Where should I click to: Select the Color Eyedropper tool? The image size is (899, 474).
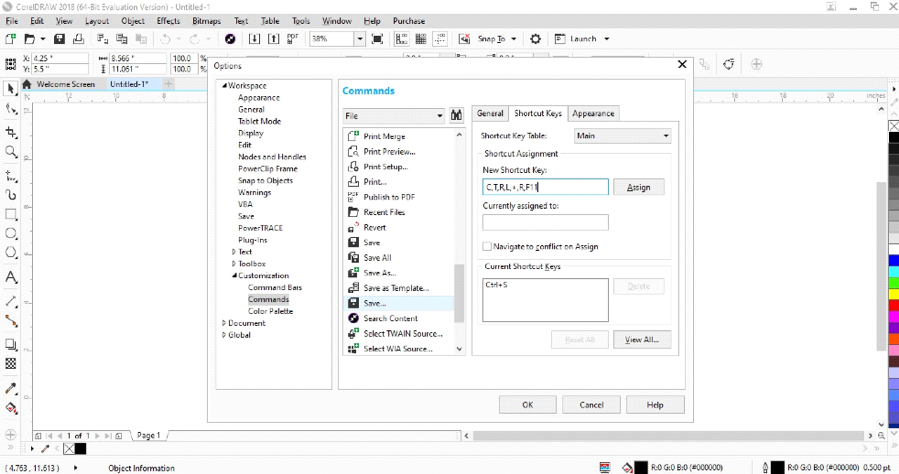(x=10, y=388)
